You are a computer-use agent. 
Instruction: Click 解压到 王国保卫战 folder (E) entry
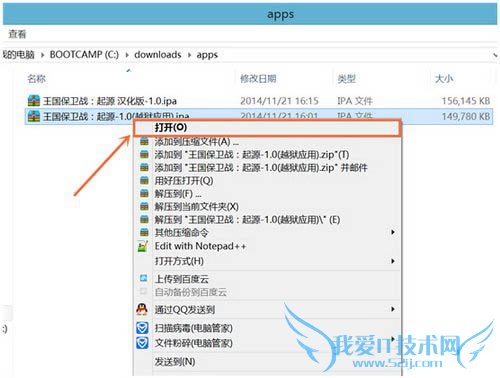[267, 220]
